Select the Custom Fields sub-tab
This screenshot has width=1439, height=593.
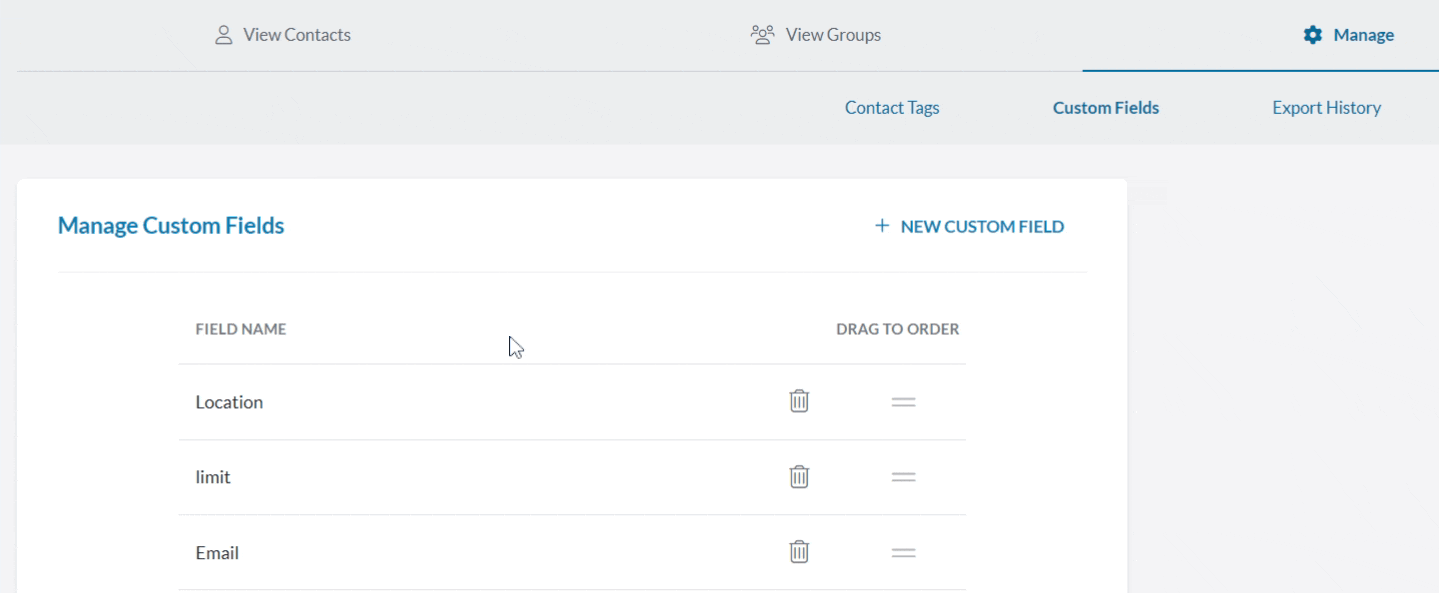coord(1105,108)
